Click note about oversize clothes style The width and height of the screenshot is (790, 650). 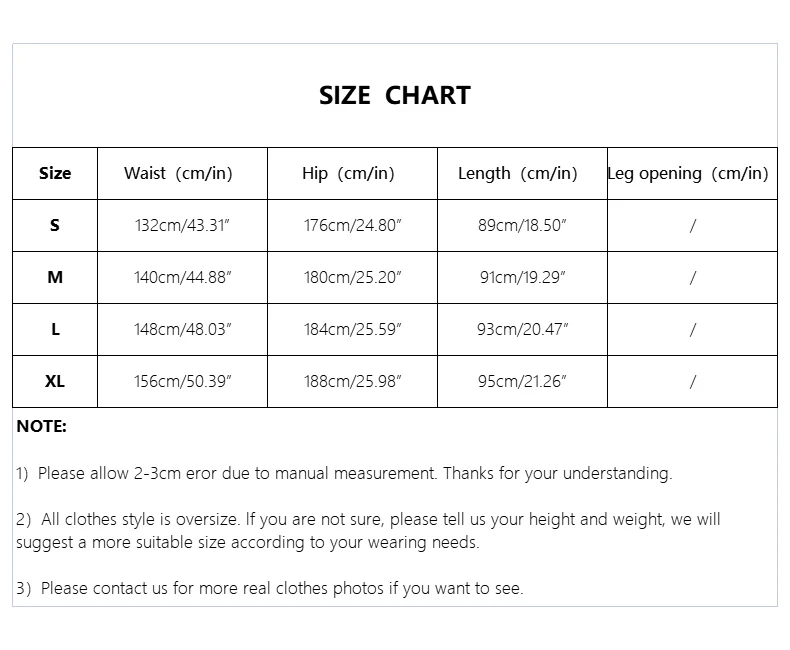(x=367, y=531)
